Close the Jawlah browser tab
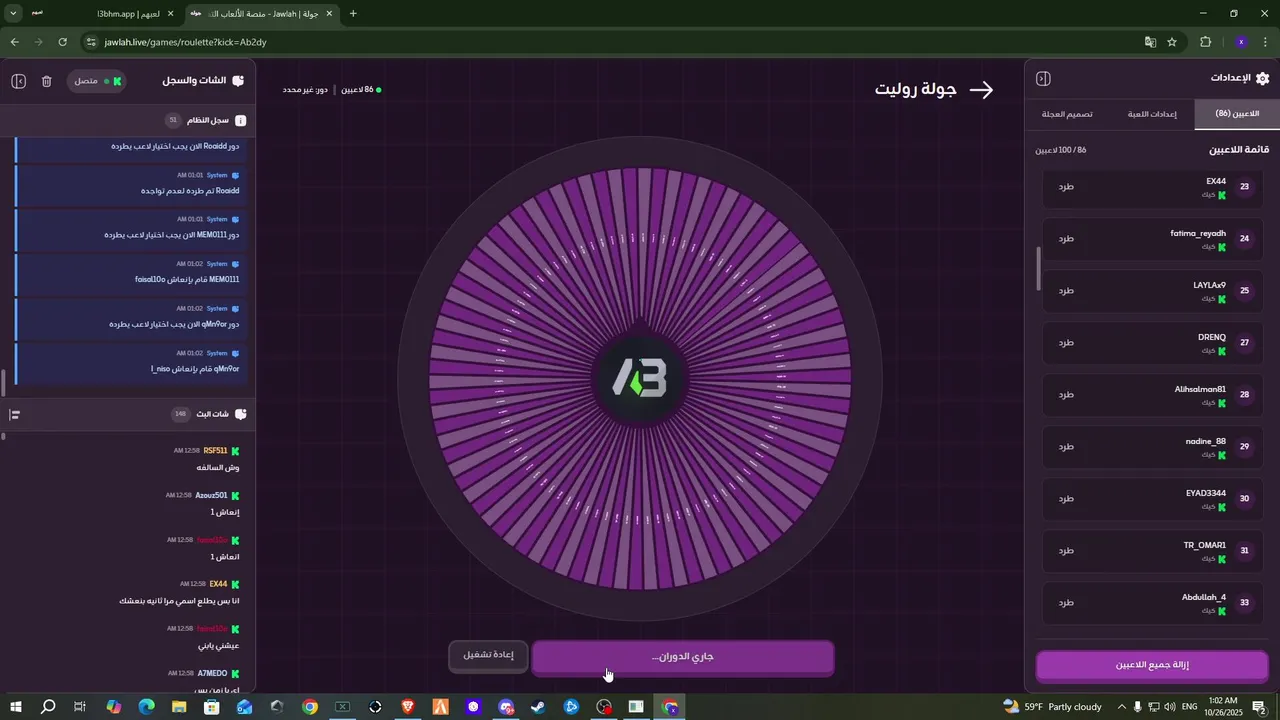 coord(329,14)
